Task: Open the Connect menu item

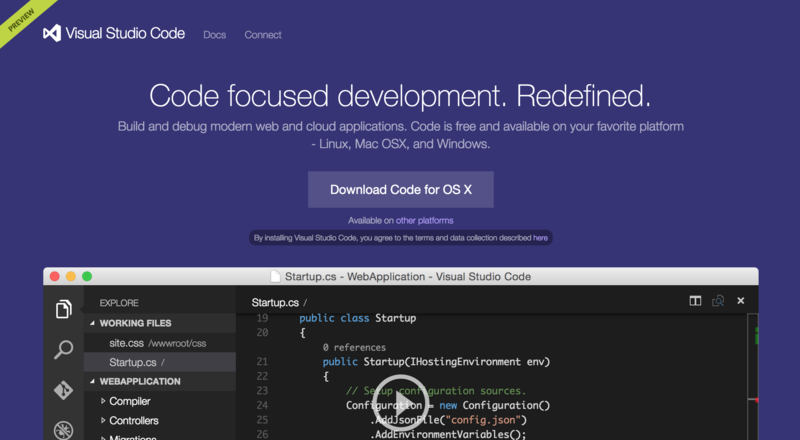Action: click(263, 35)
